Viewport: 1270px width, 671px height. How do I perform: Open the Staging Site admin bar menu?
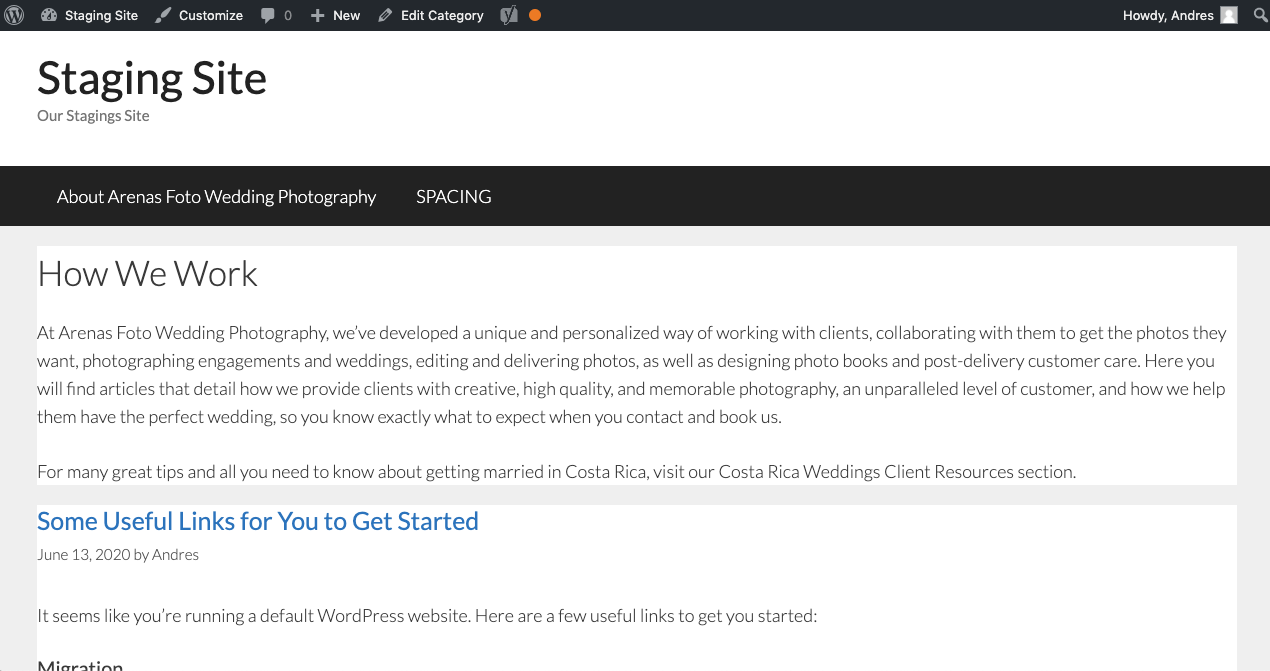(x=90, y=15)
